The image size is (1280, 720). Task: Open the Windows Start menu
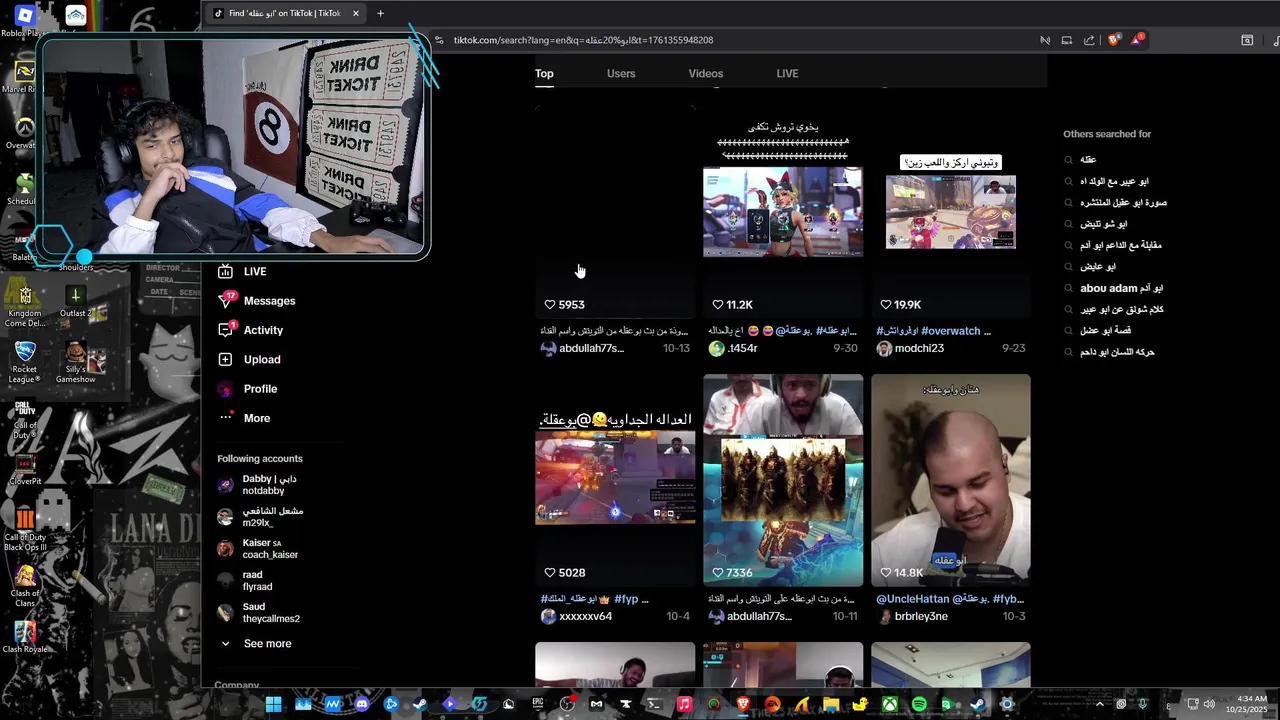pyautogui.click(x=273, y=704)
